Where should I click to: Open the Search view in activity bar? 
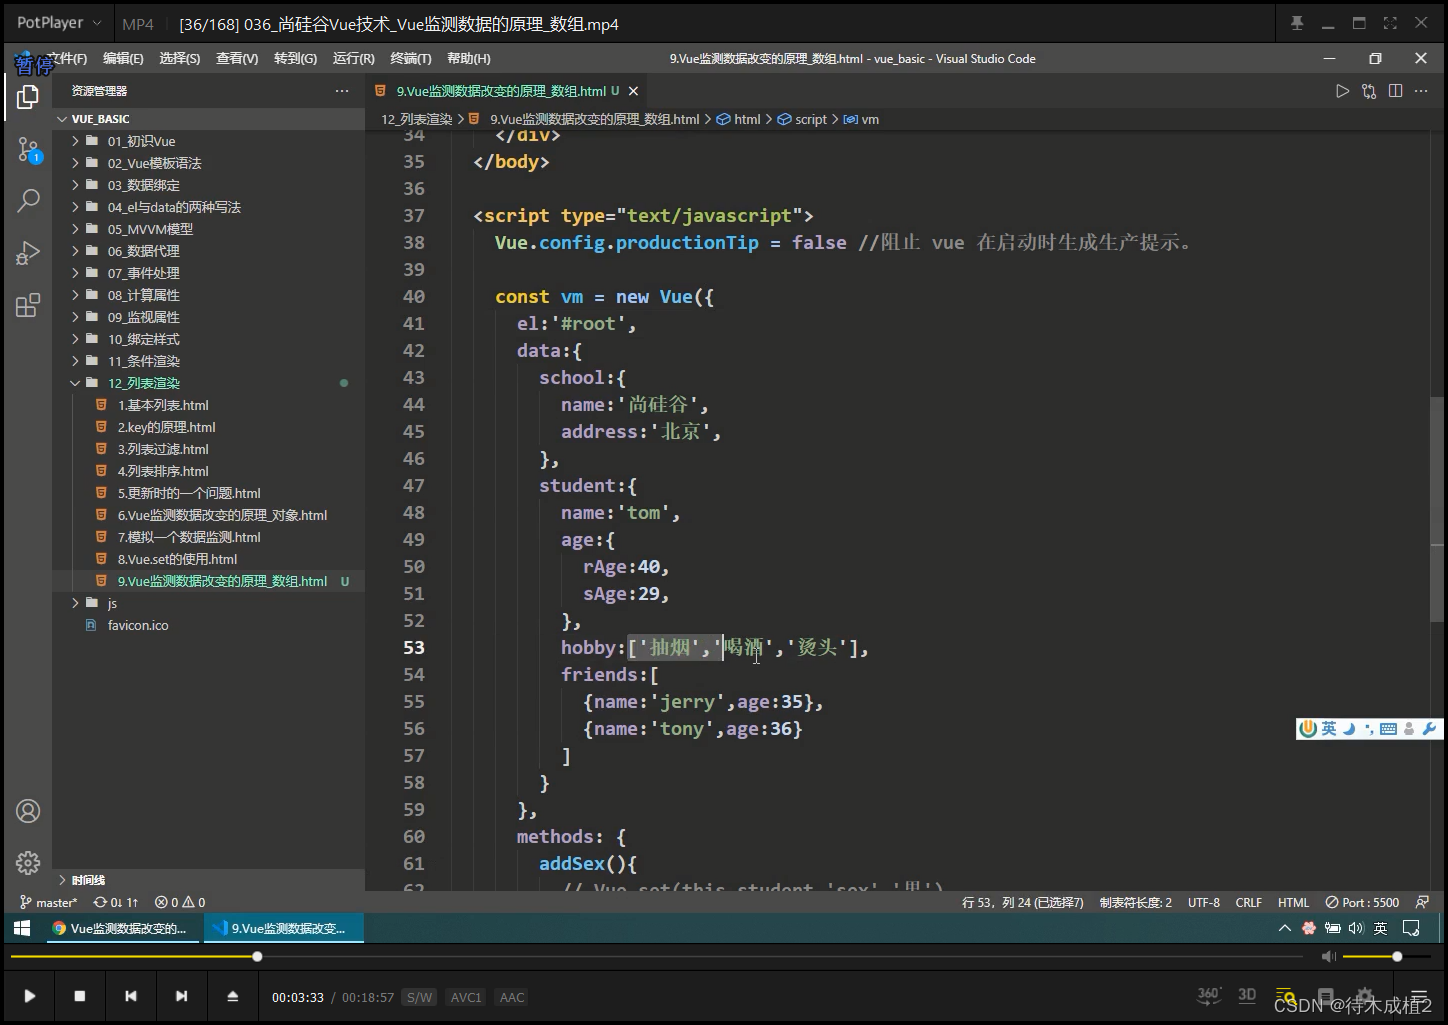pyautogui.click(x=28, y=200)
